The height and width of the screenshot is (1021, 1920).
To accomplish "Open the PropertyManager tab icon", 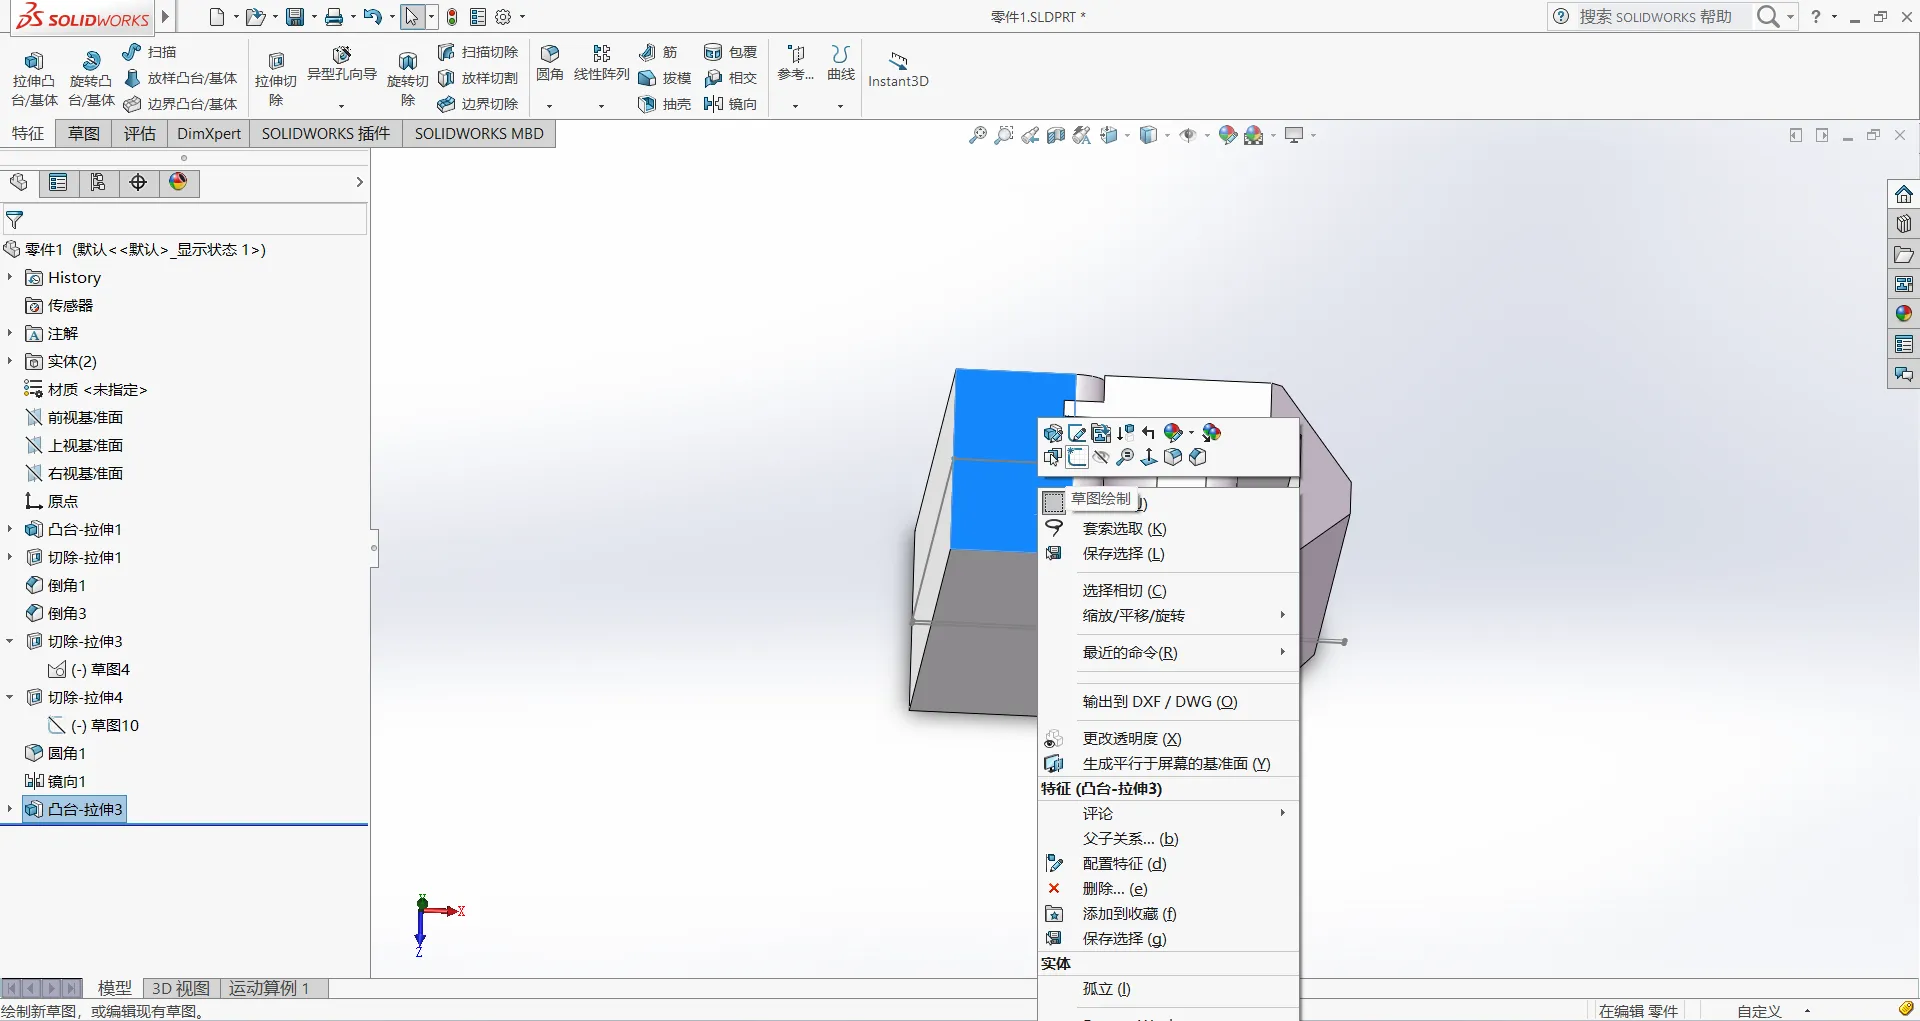I will pos(58,182).
